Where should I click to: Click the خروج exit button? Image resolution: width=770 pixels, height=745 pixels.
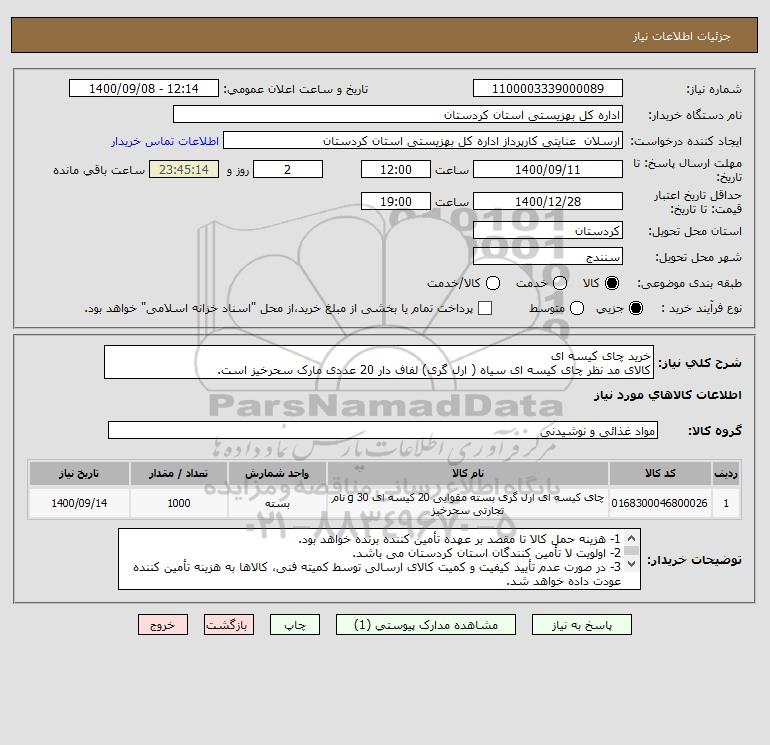tap(163, 625)
